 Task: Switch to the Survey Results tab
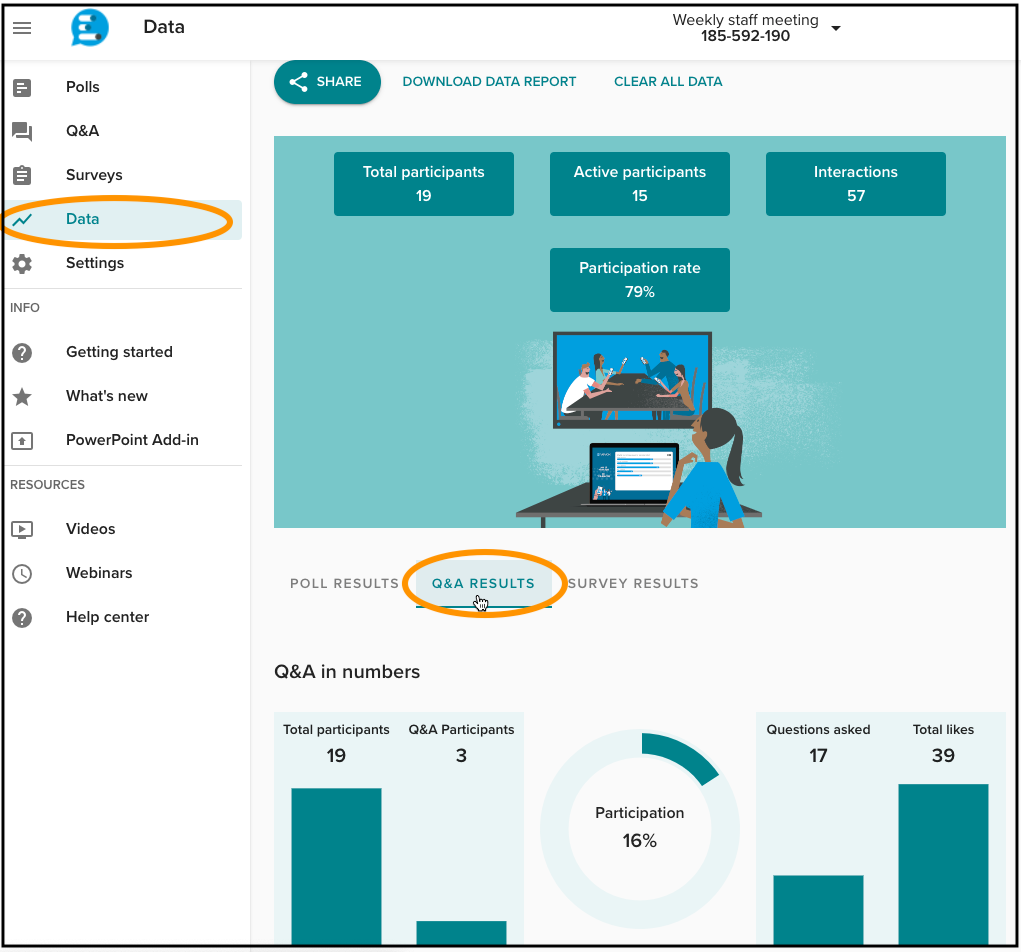[x=633, y=583]
